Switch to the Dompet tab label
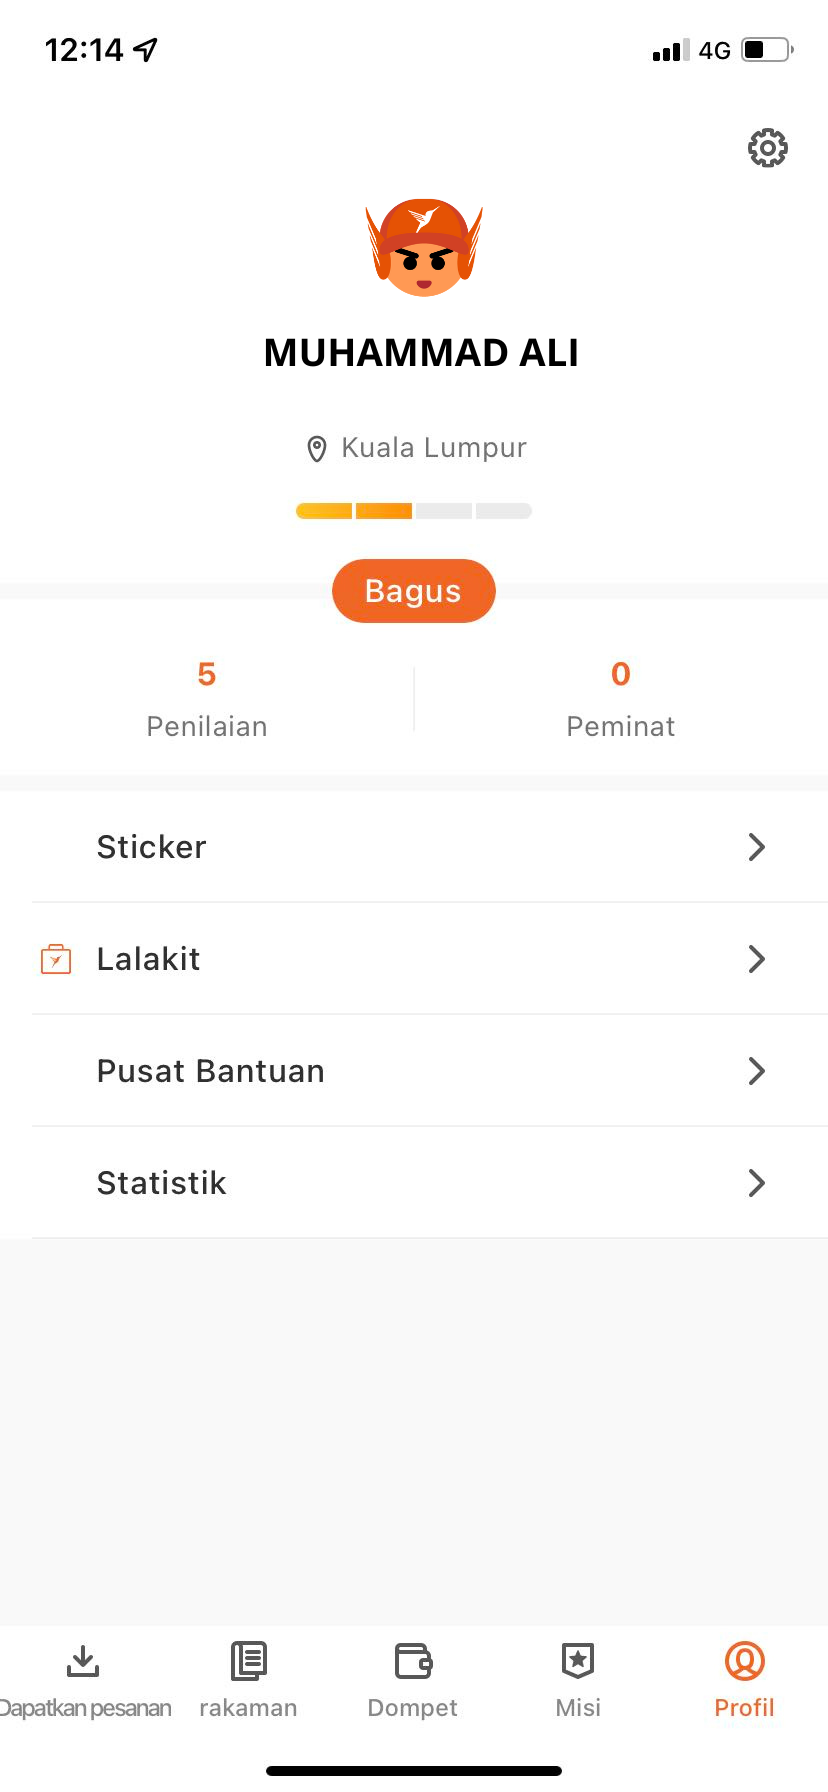 (413, 1708)
